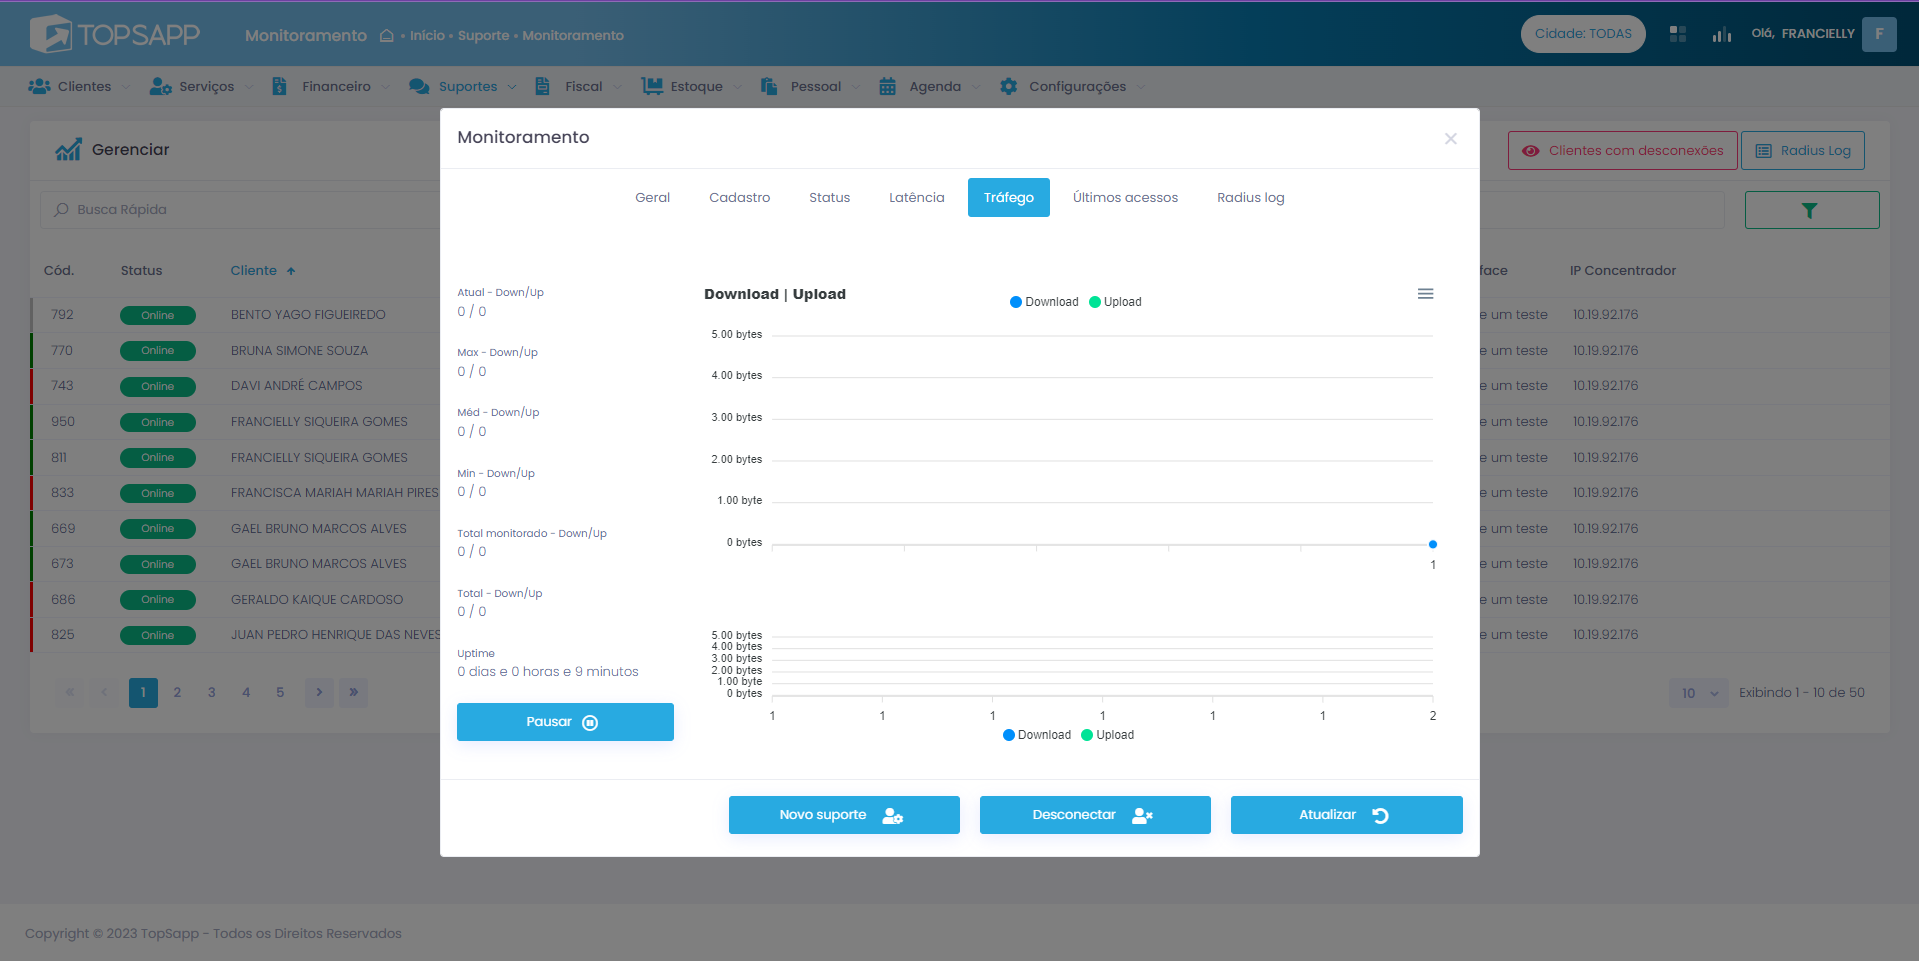The width and height of the screenshot is (1919, 961).
Task: Open the page size 10 dropdown
Action: pos(1698,693)
